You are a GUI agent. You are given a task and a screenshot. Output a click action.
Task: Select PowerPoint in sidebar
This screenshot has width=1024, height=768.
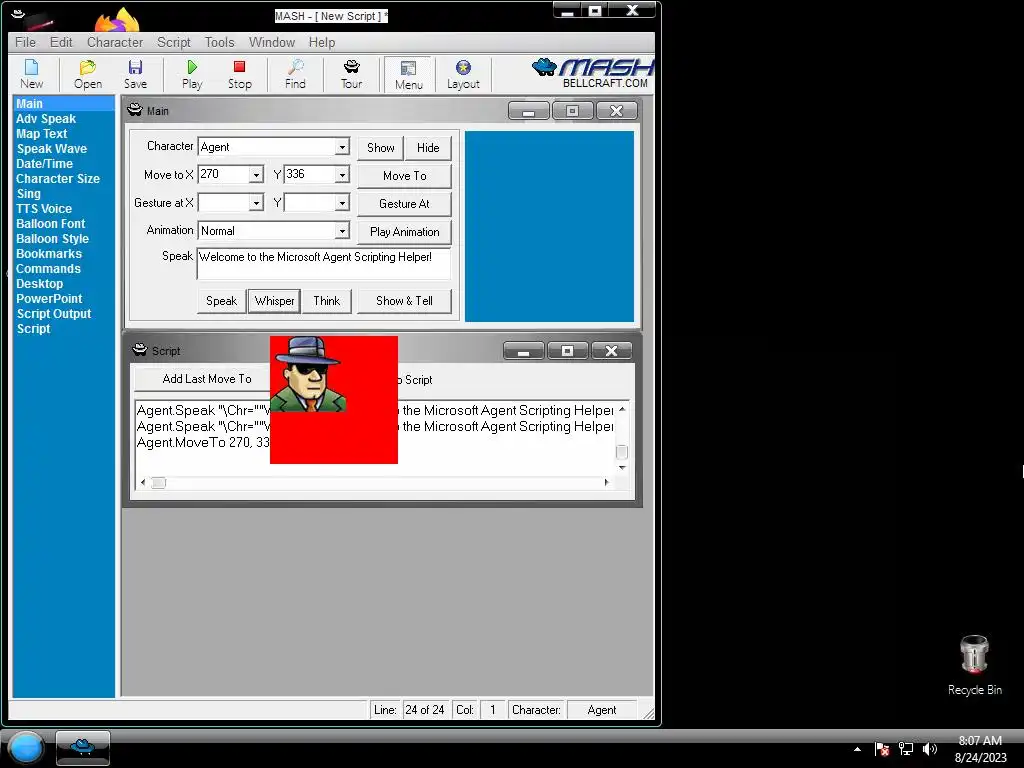pos(49,299)
